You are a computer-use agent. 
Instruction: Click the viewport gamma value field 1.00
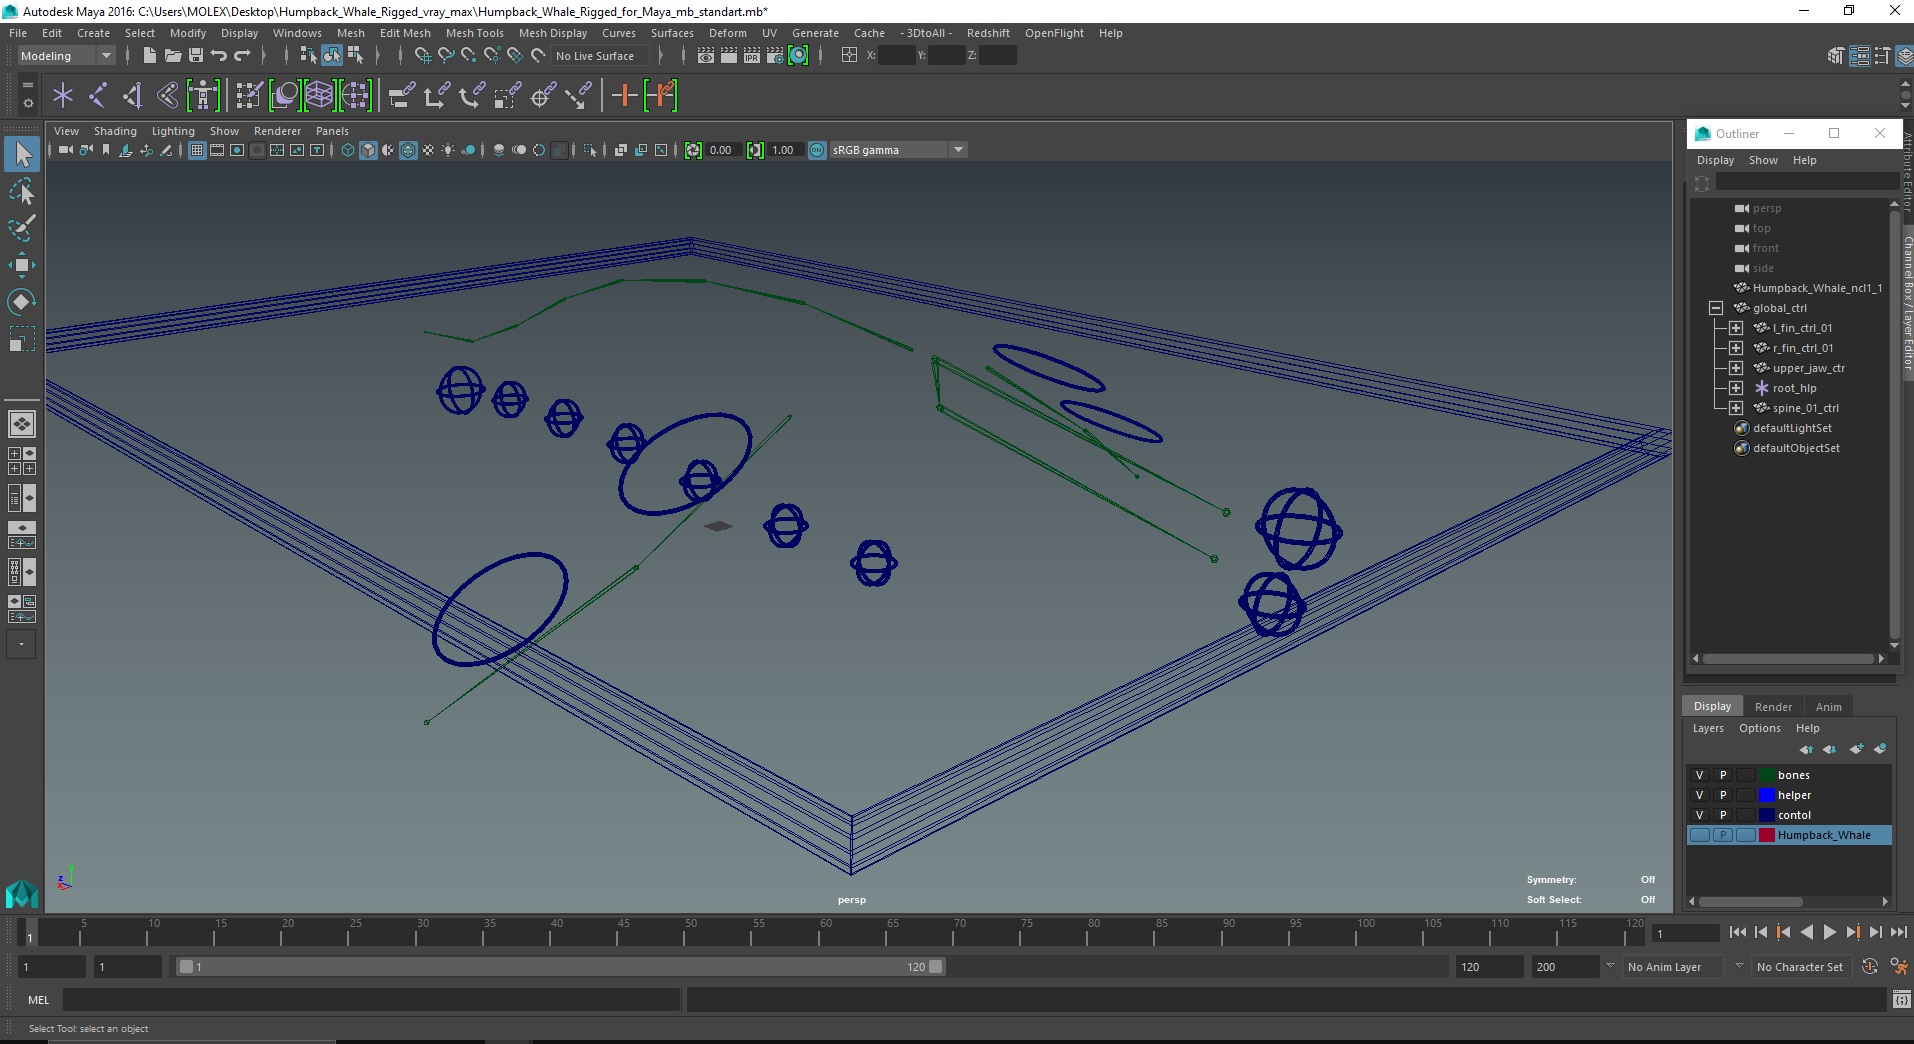point(784,150)
